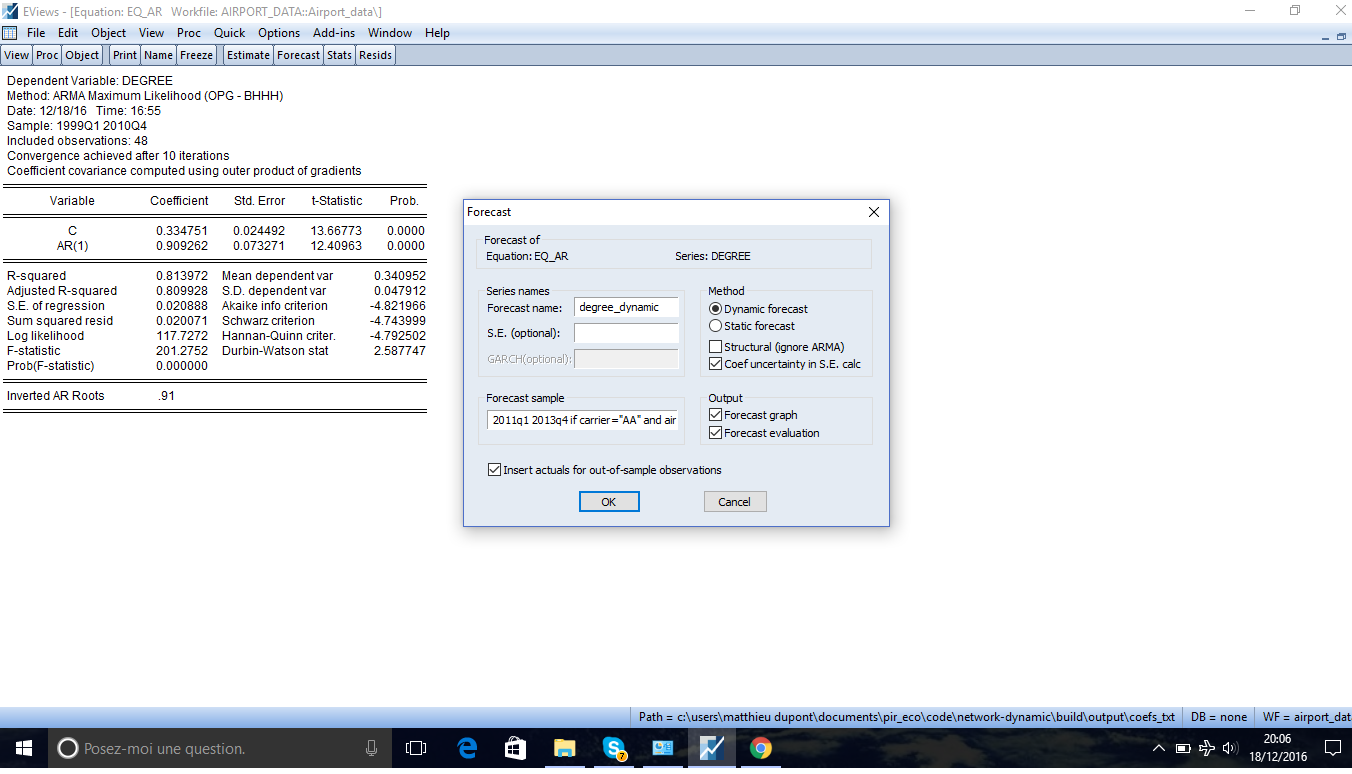Click the Cortana microphone icon

point(371,748)
